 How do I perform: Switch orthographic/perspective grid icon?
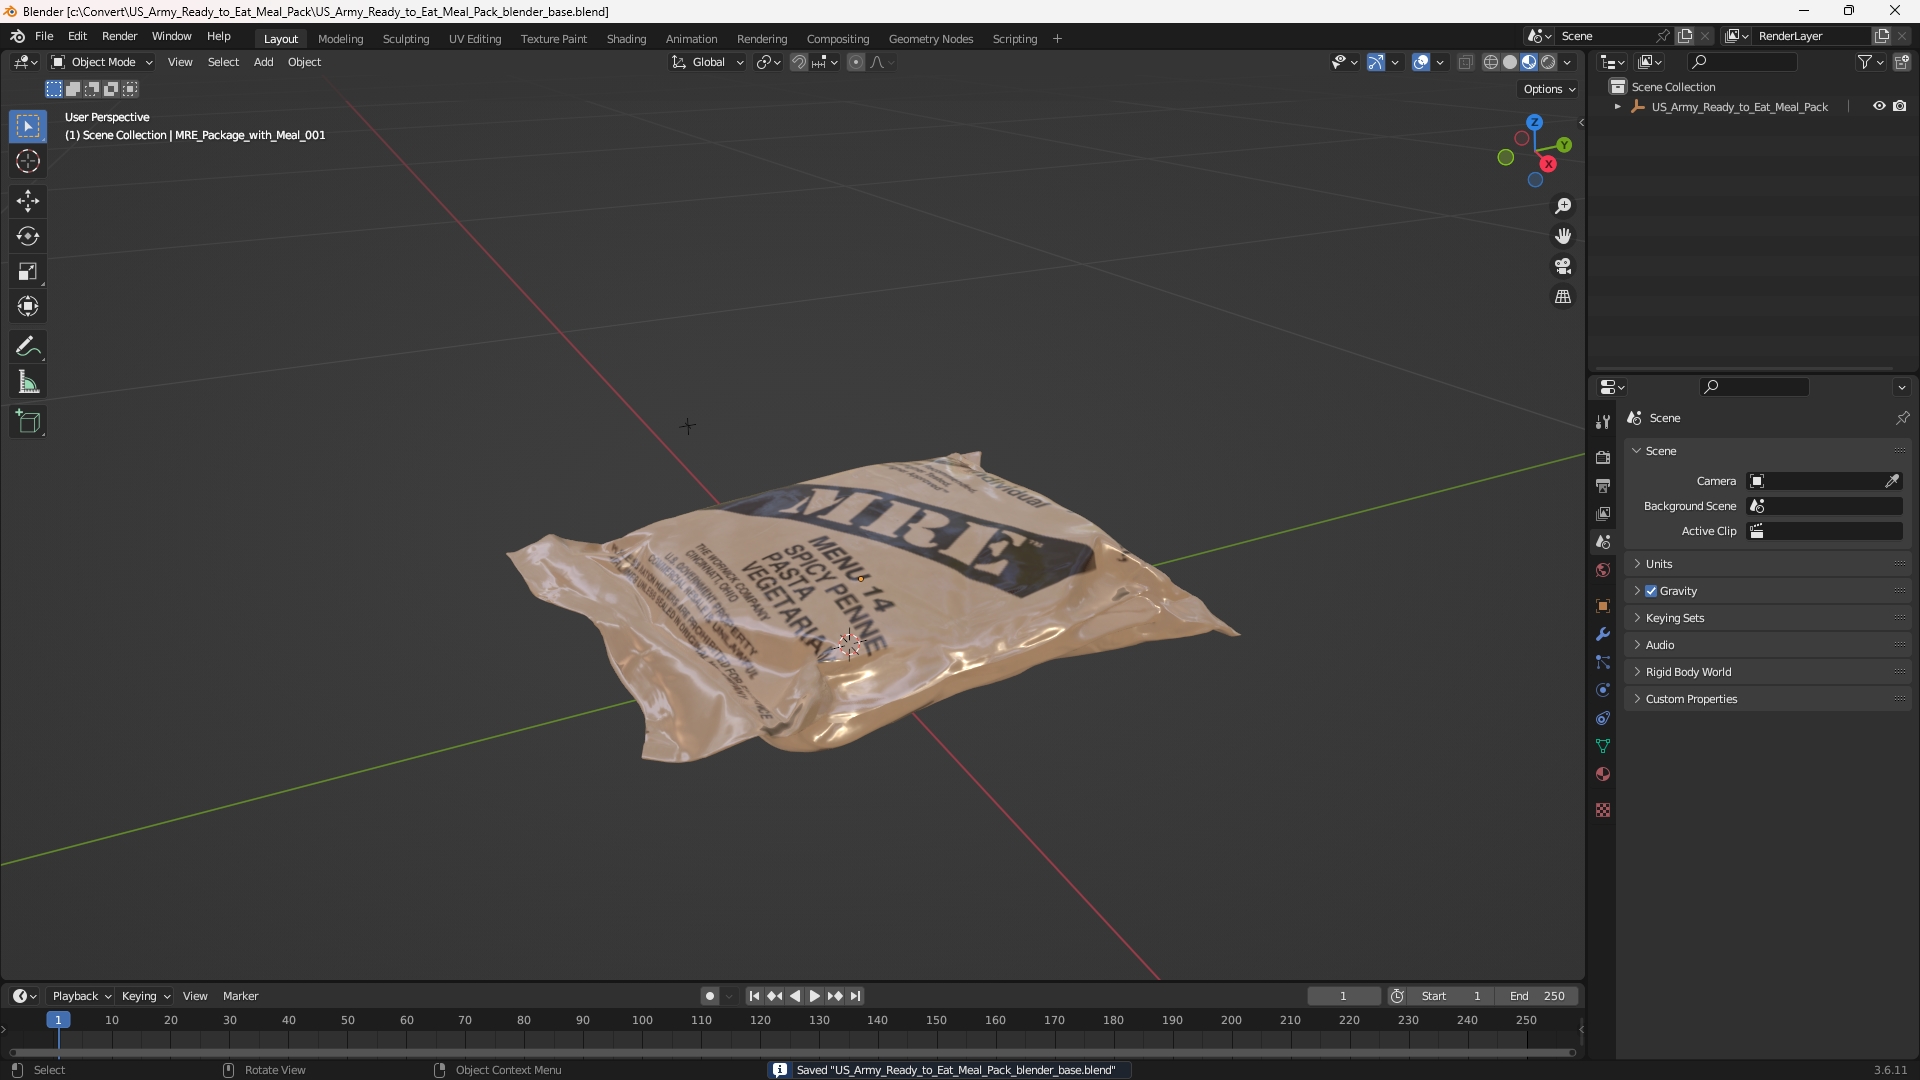(x=1563, y=297)
